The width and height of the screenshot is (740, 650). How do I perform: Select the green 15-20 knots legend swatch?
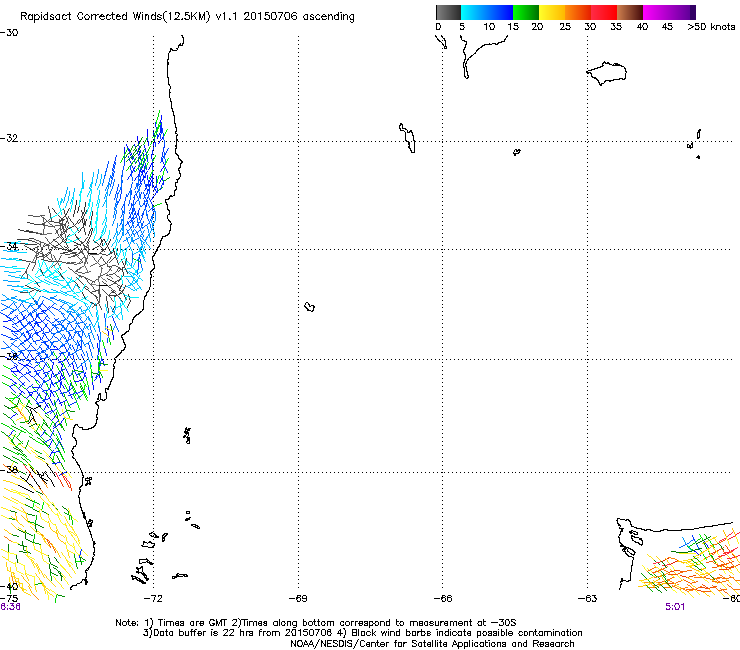pos(526,12)
